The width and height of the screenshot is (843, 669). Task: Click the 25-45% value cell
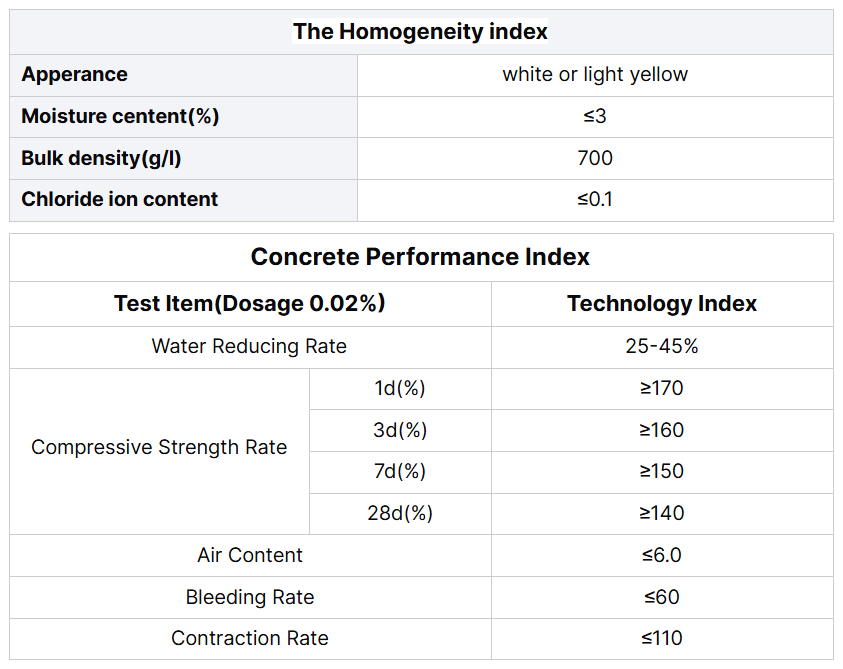(662, 347)
